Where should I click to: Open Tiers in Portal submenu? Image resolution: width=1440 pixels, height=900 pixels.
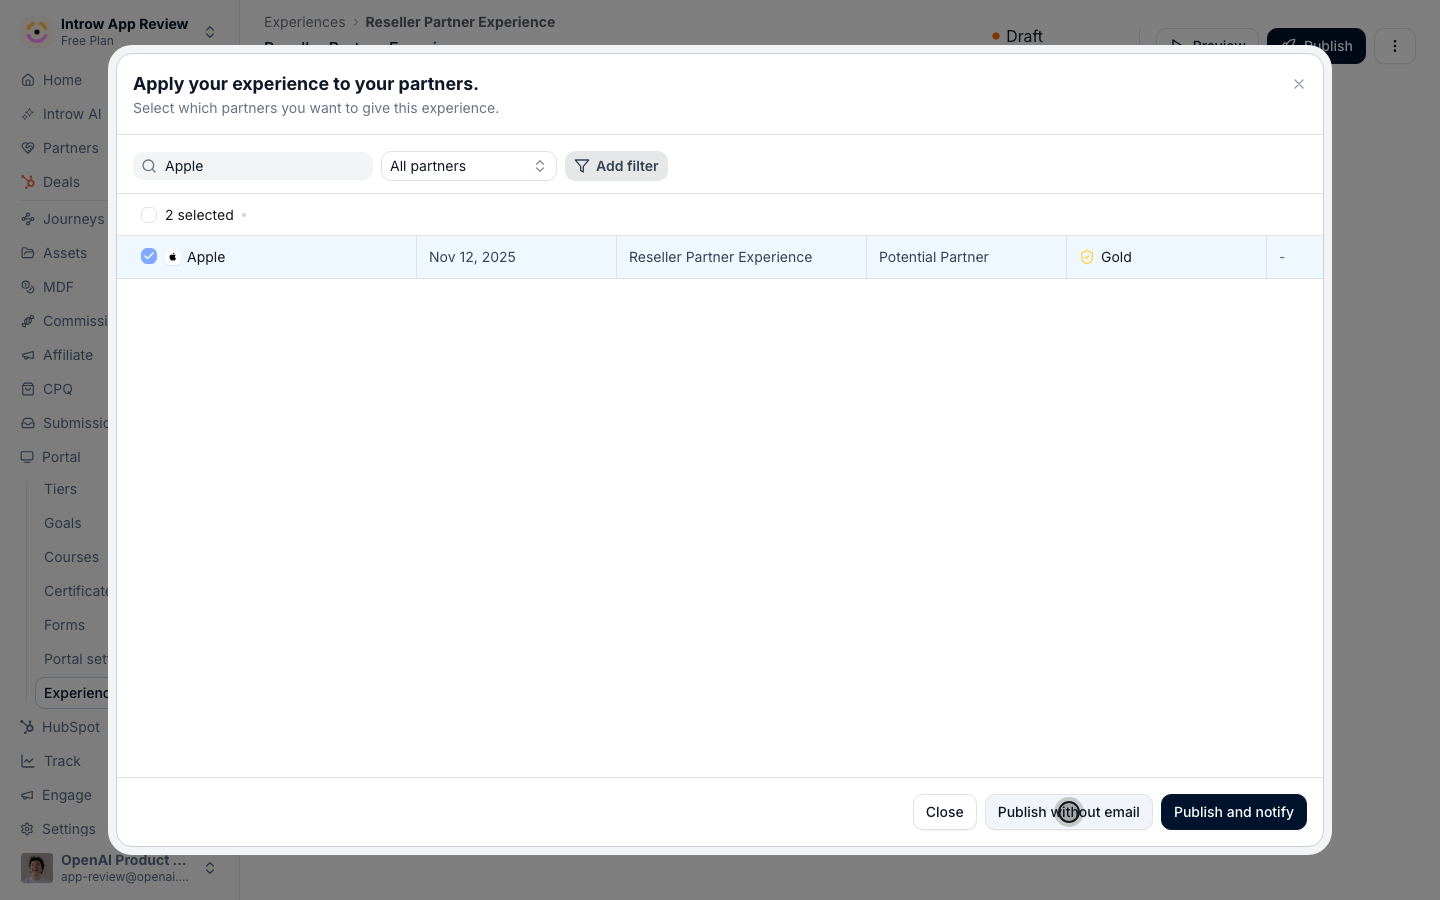60,489
